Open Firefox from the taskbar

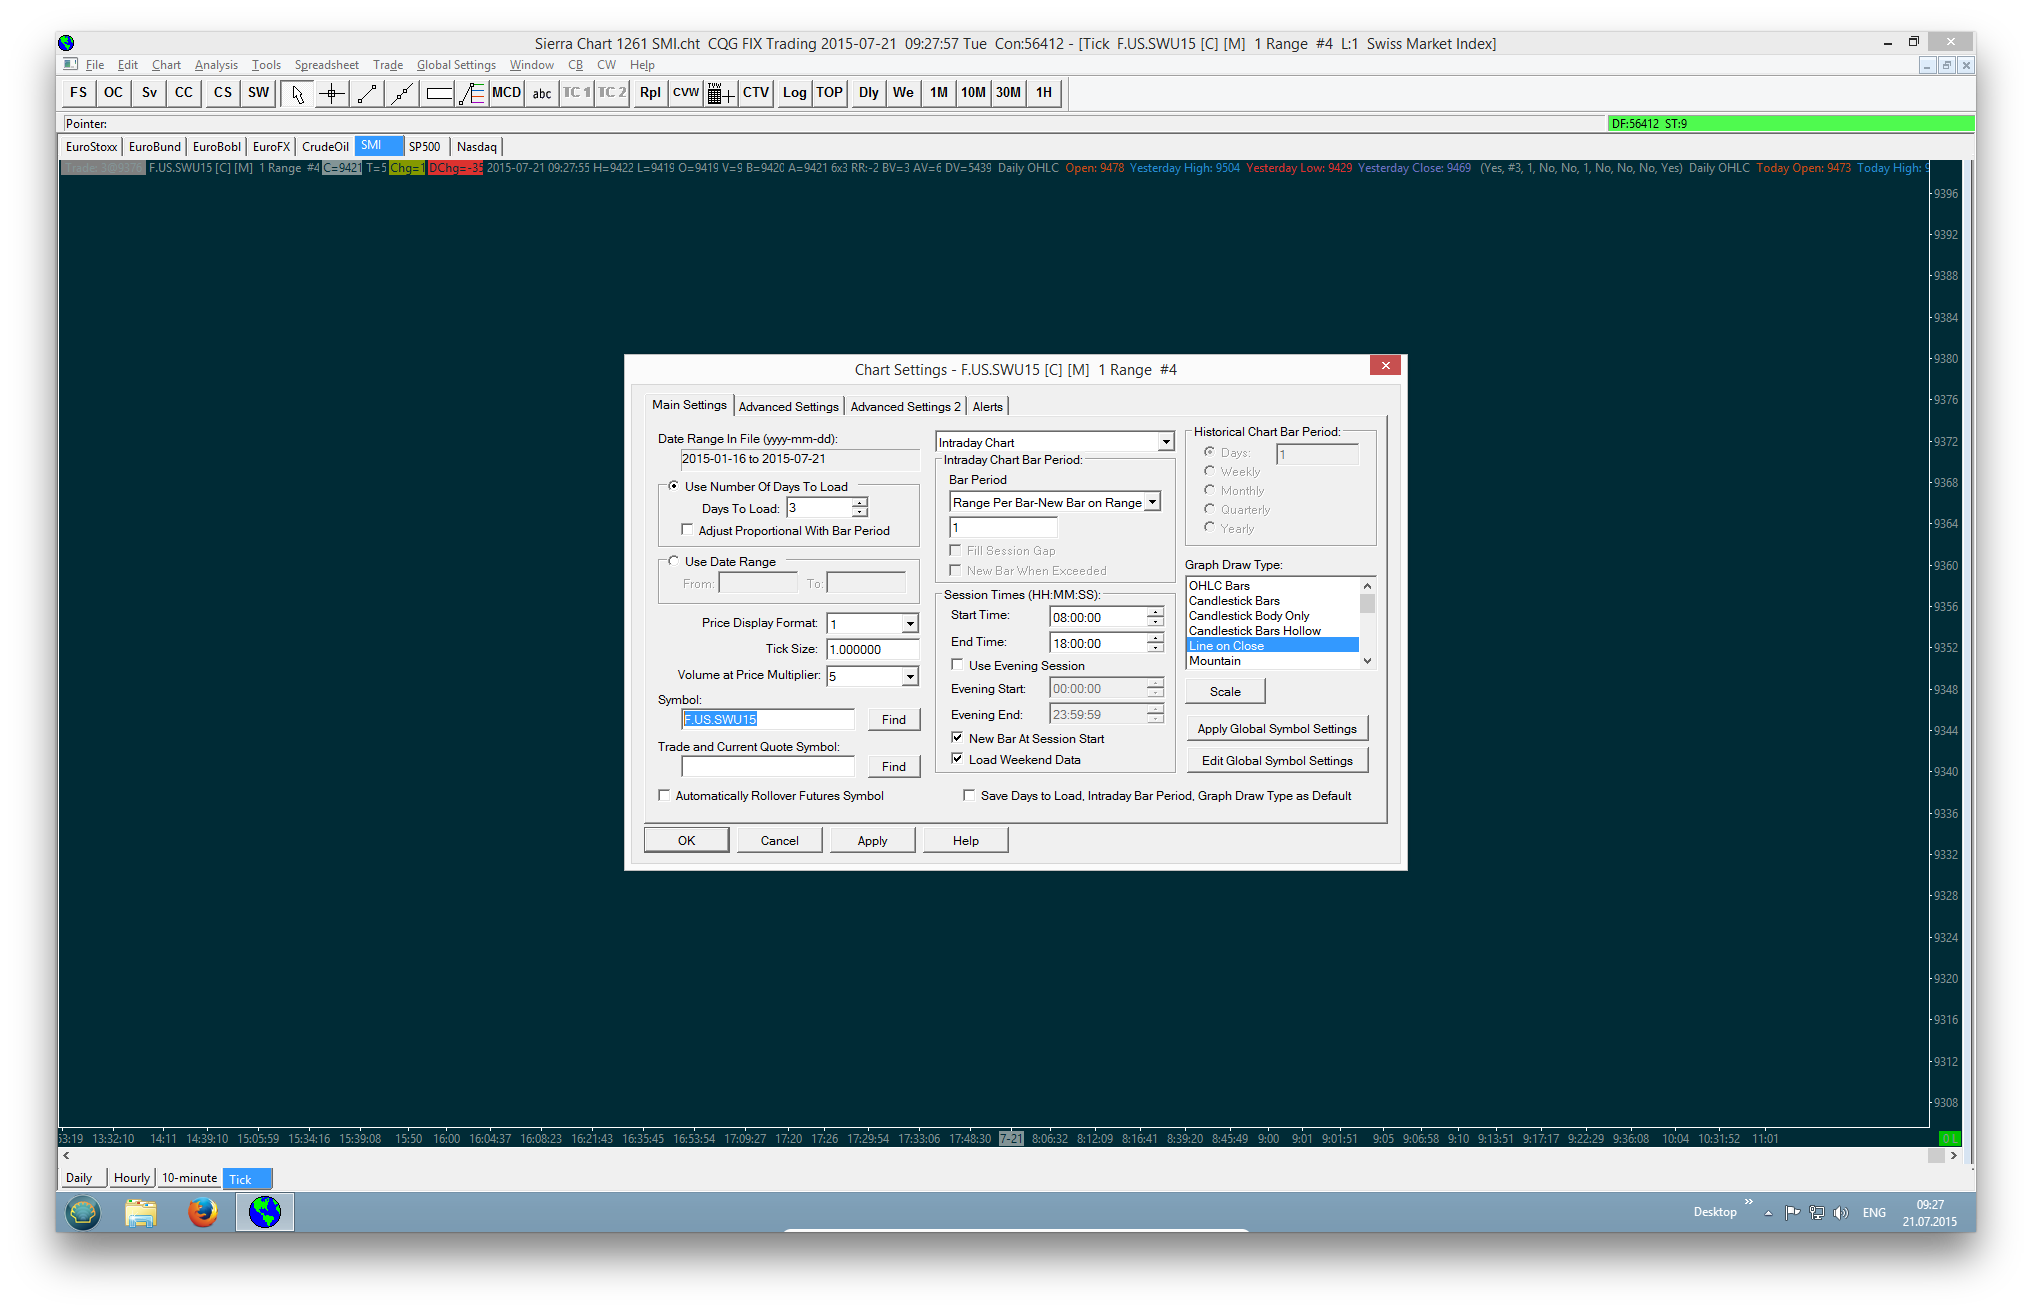tap(203, 1212)
